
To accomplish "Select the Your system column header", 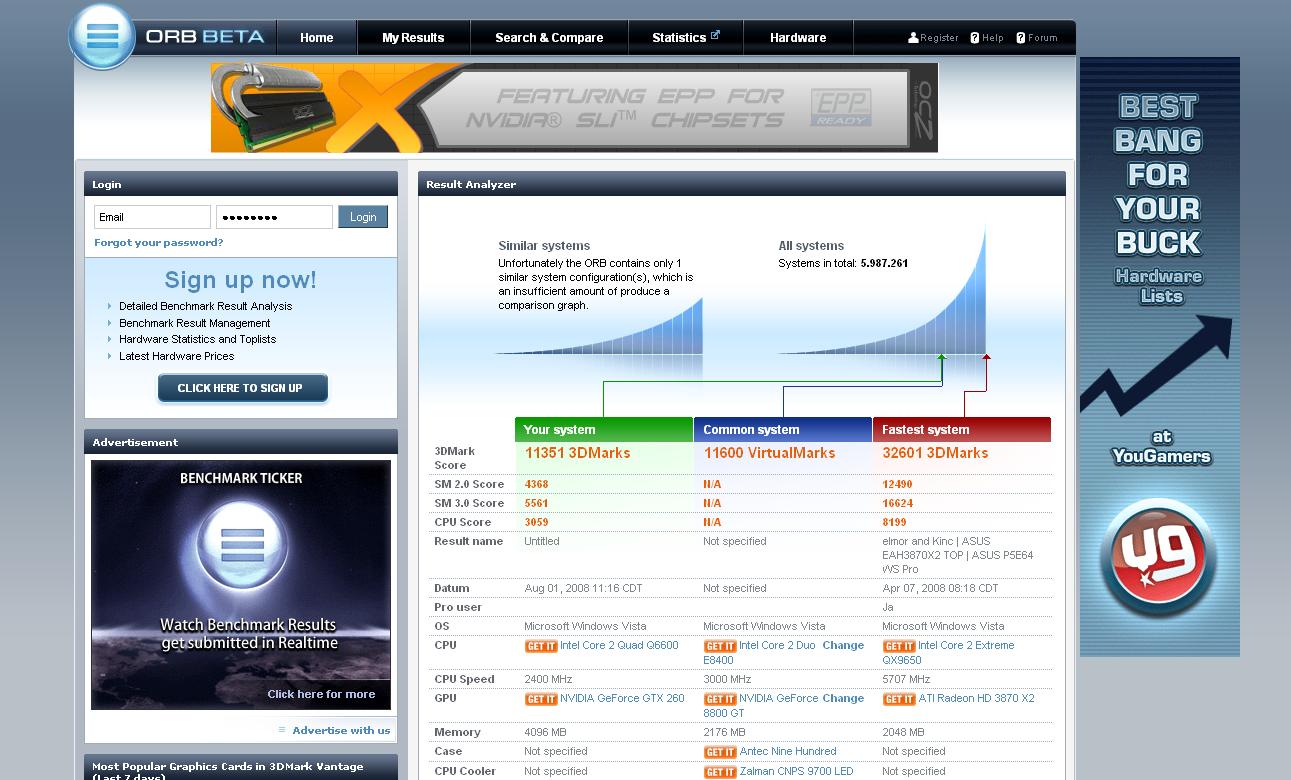I will pyautogui.click(x=603, y=429).
